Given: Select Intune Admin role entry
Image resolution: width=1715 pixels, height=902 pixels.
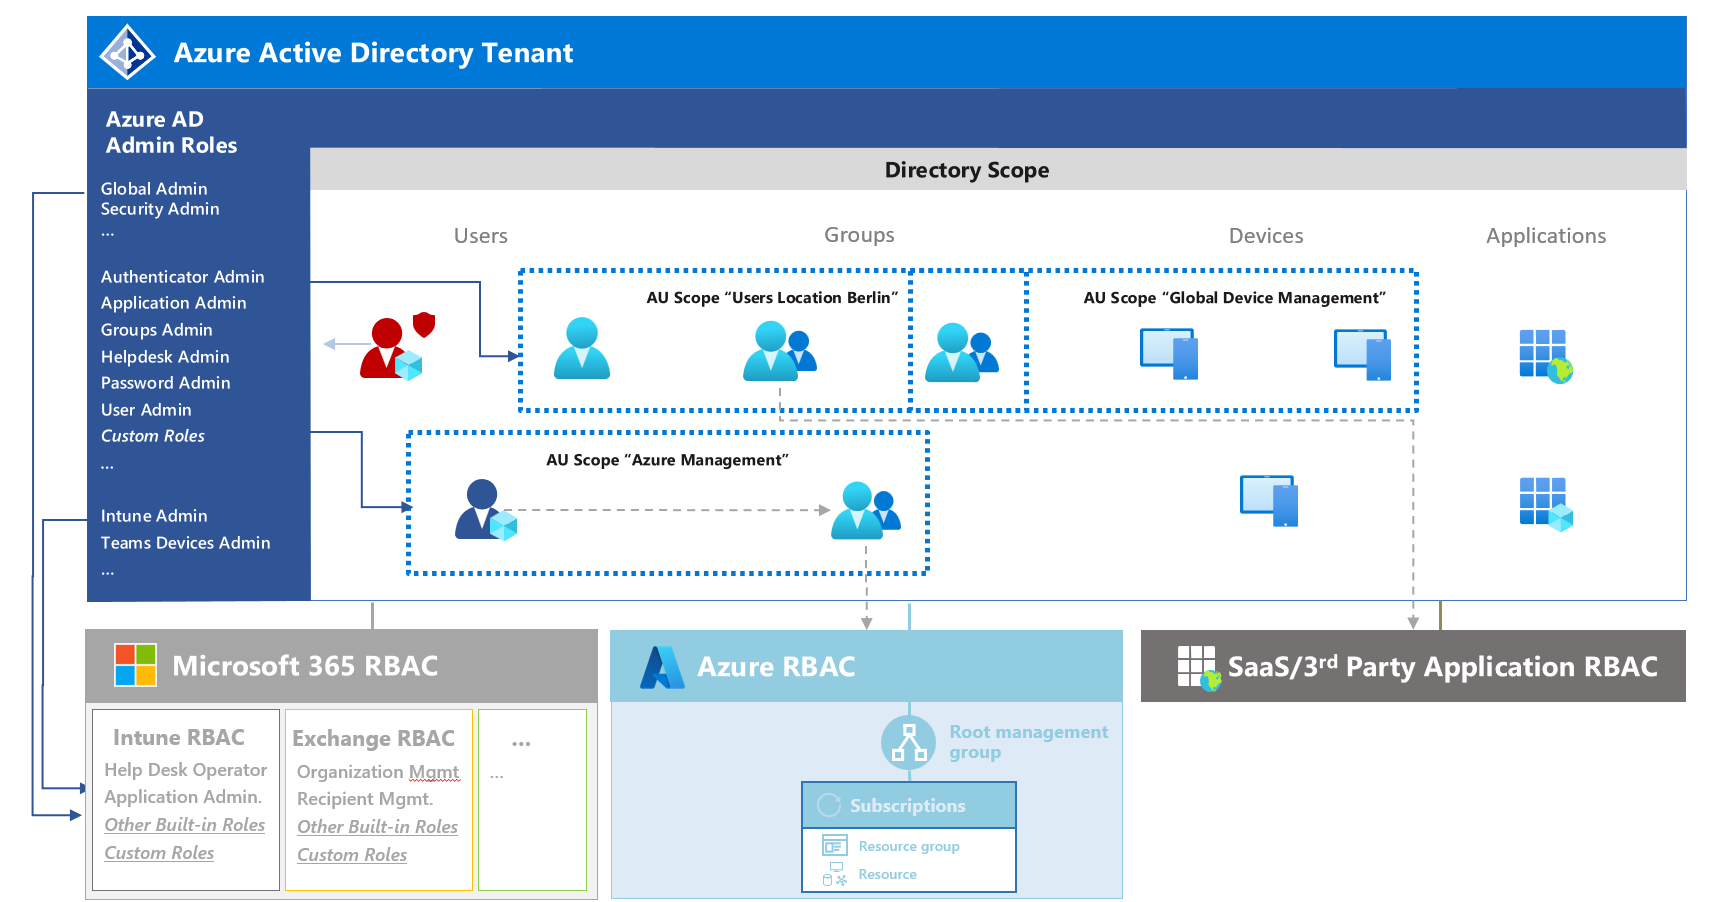Looking at the screenshot, I should click(154, 516).
